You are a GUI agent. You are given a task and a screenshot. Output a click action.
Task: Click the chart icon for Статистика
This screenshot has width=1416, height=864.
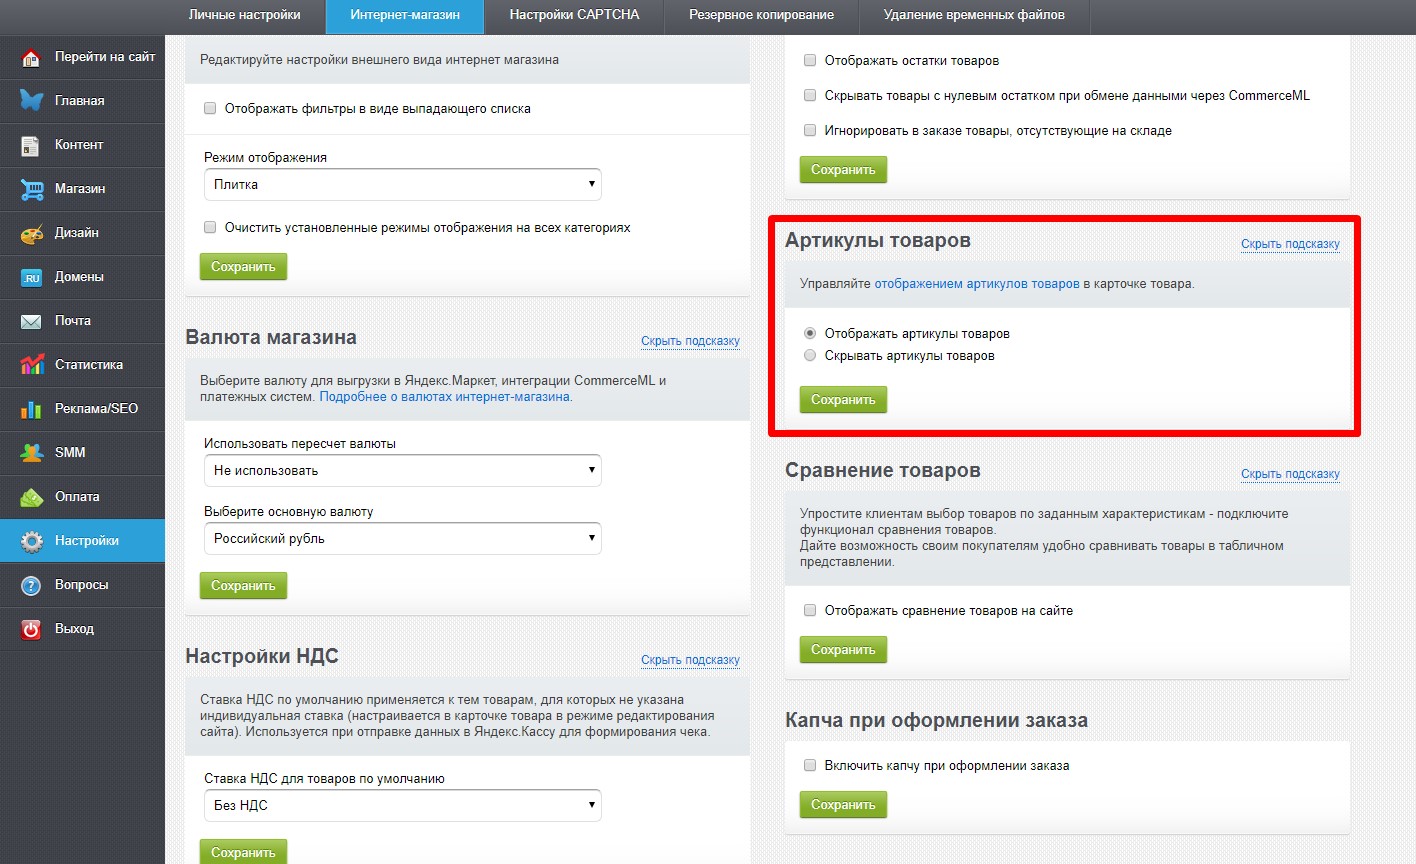32,365
